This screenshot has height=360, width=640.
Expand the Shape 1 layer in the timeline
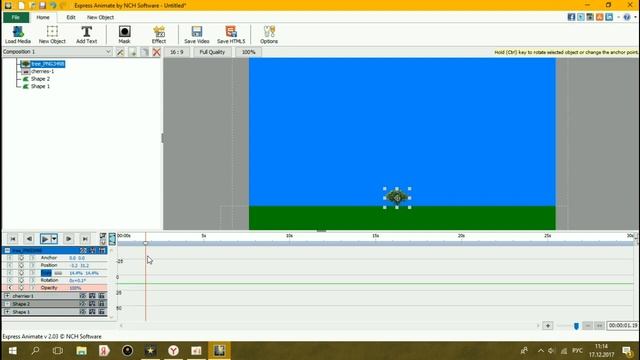7,312
